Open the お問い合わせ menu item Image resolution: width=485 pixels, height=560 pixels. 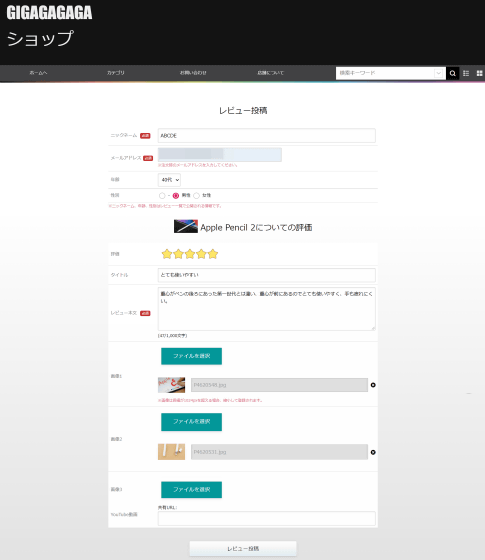tap(193, 73)
